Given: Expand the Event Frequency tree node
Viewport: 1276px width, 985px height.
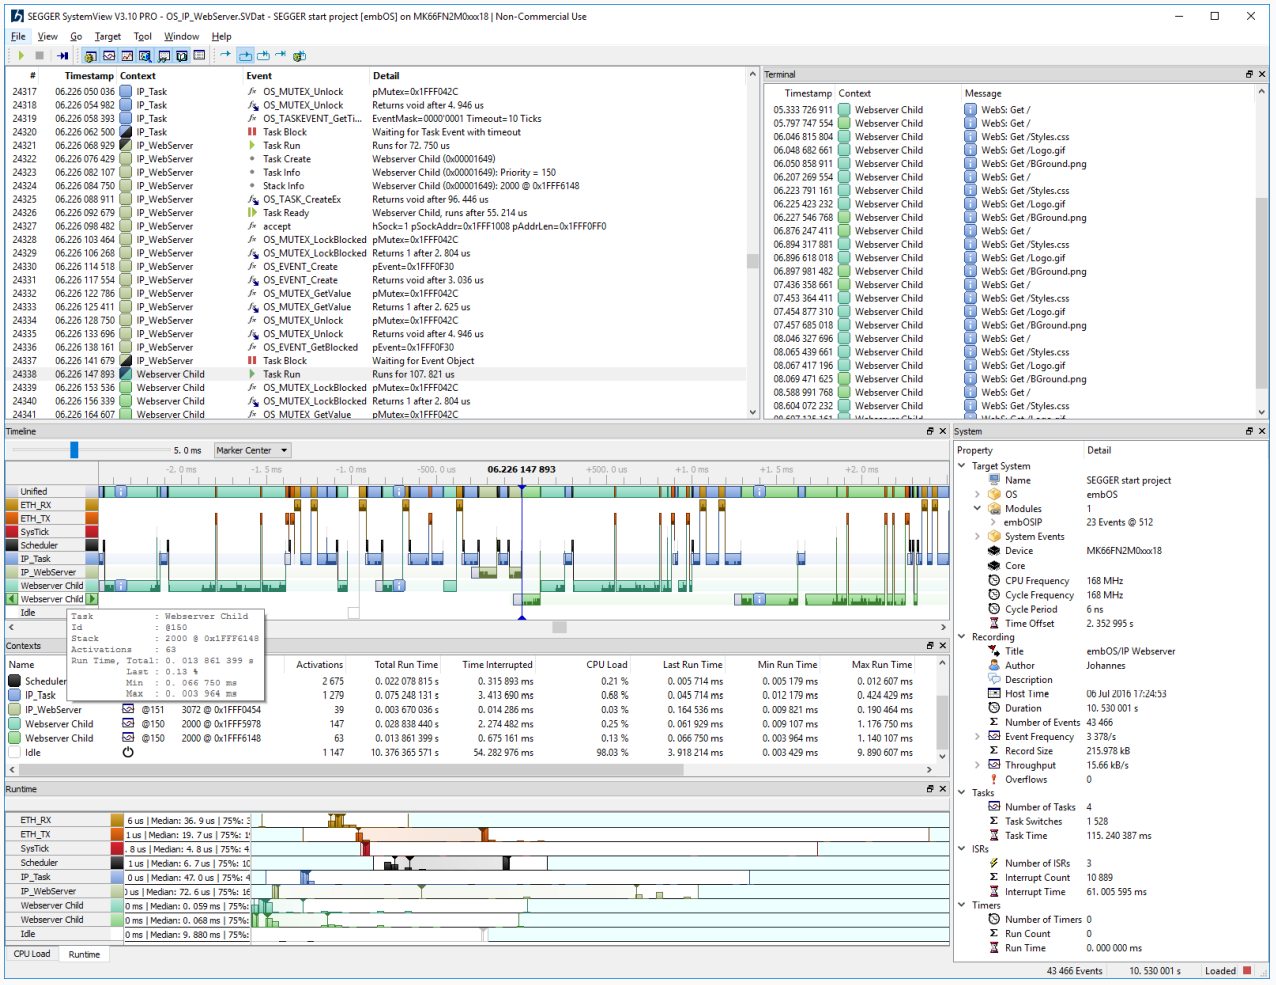Looking at the screenshot, I should coord(977,737).
